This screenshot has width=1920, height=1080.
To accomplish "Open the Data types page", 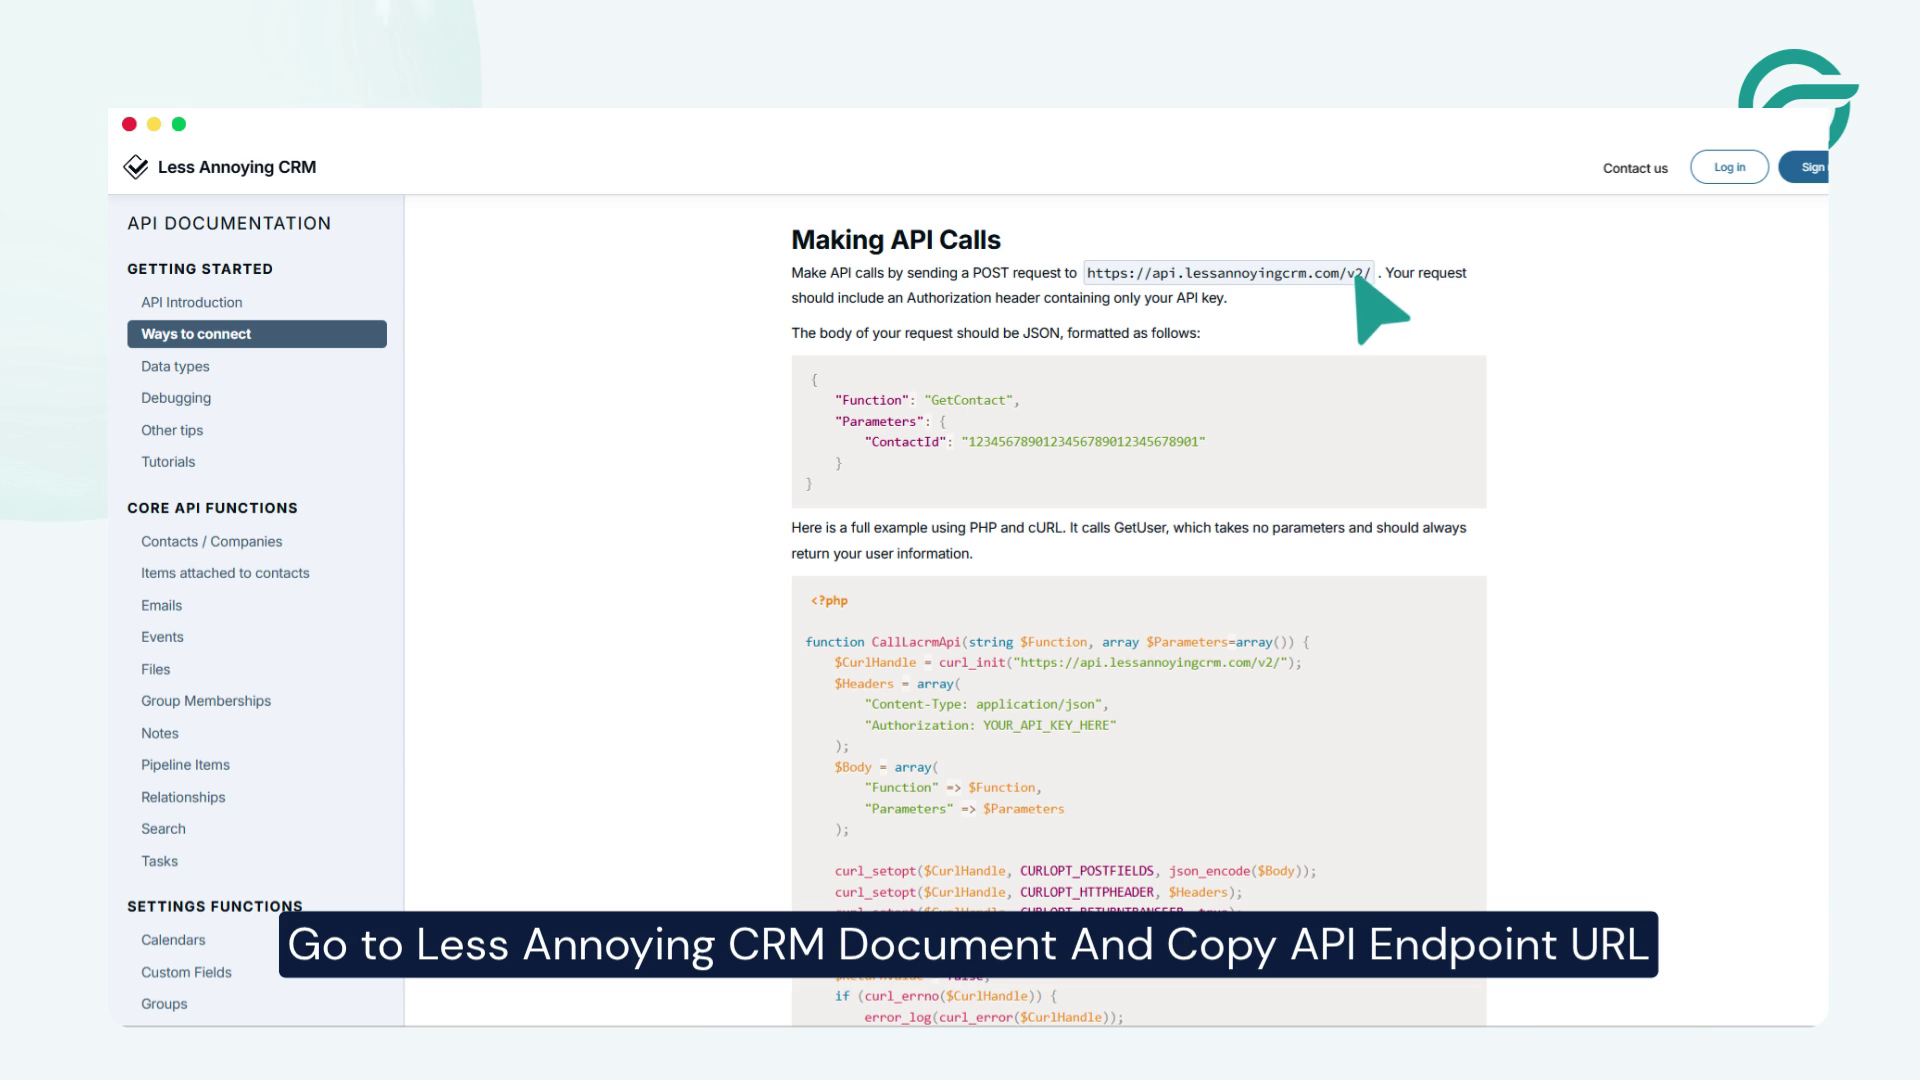I will pyautogui.click(x=175, y=366).
